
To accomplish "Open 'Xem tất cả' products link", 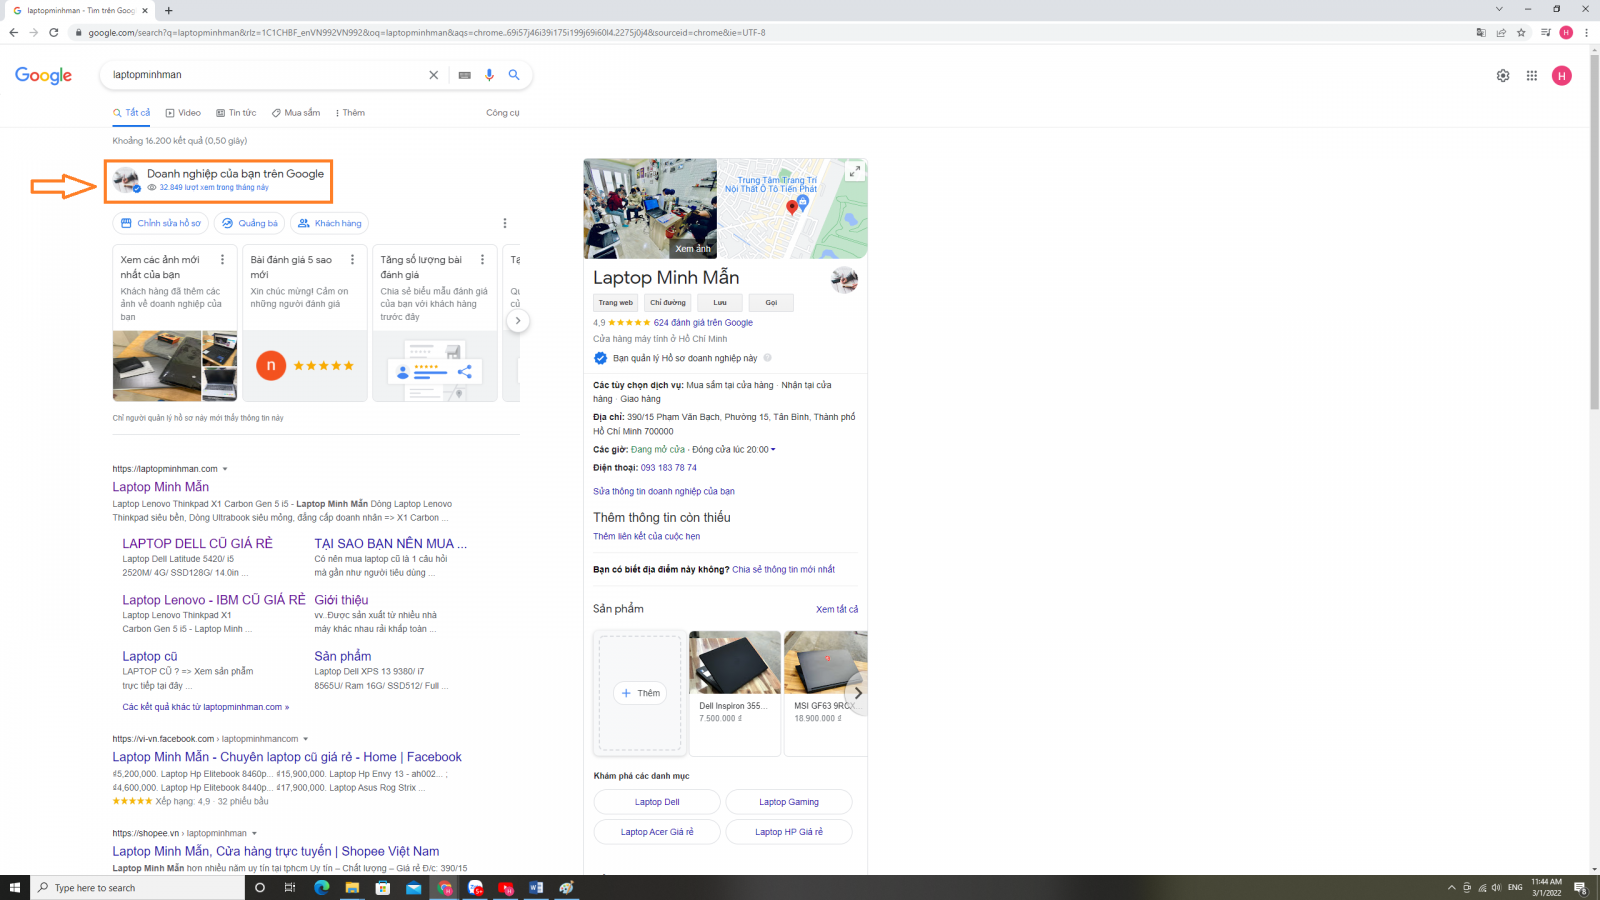I will (837, 610).
